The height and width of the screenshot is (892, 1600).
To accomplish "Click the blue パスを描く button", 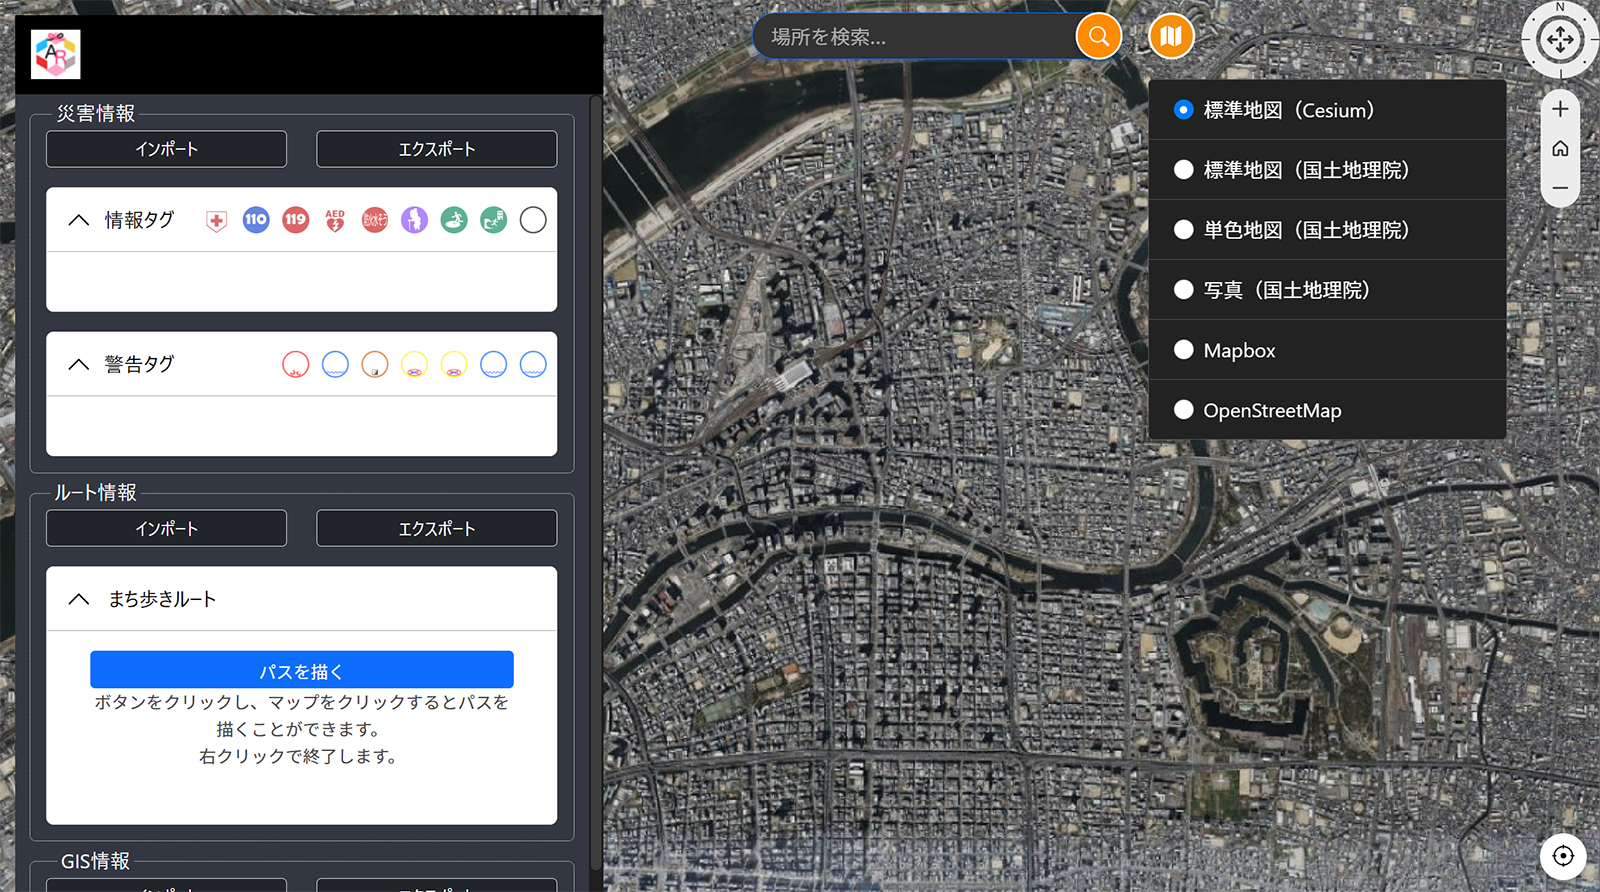I will click(301, 670).
